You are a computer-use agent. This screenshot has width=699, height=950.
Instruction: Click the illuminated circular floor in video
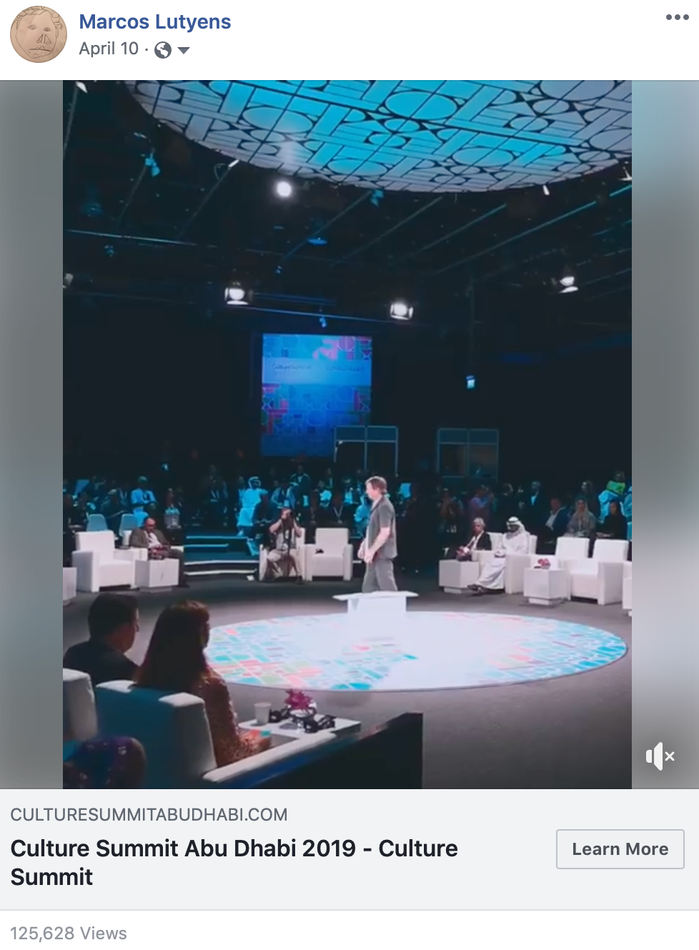418,651
